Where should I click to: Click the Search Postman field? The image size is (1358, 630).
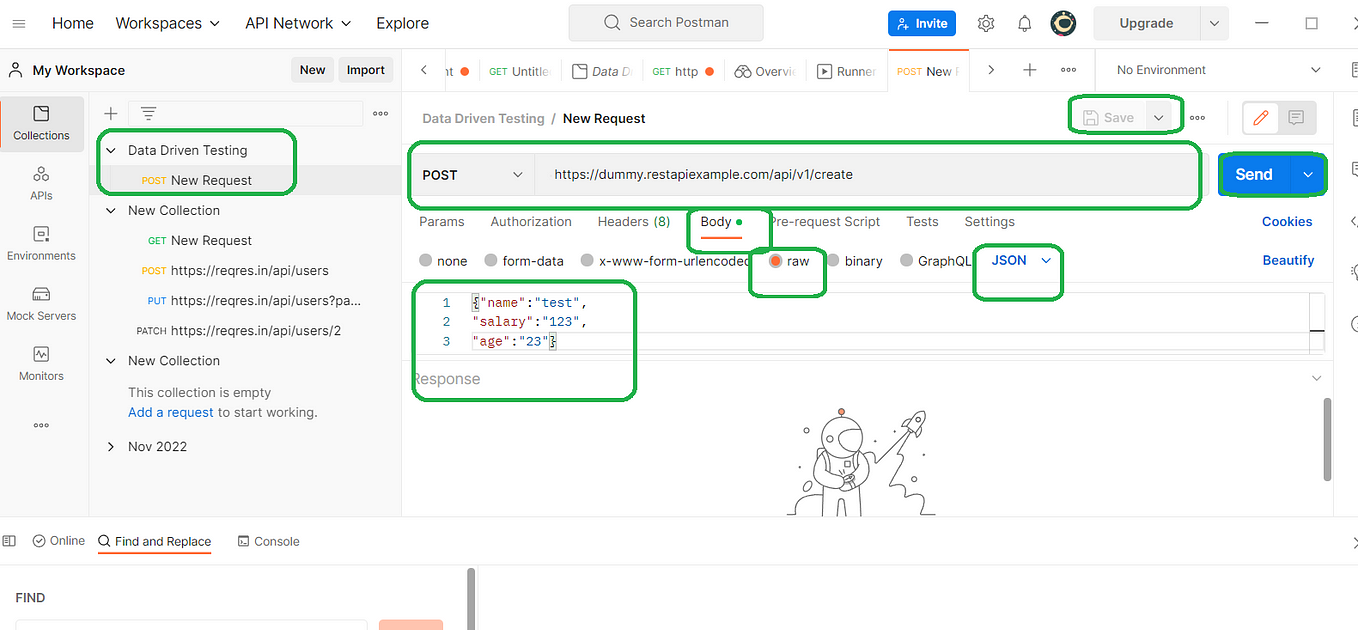click(666, 22)
